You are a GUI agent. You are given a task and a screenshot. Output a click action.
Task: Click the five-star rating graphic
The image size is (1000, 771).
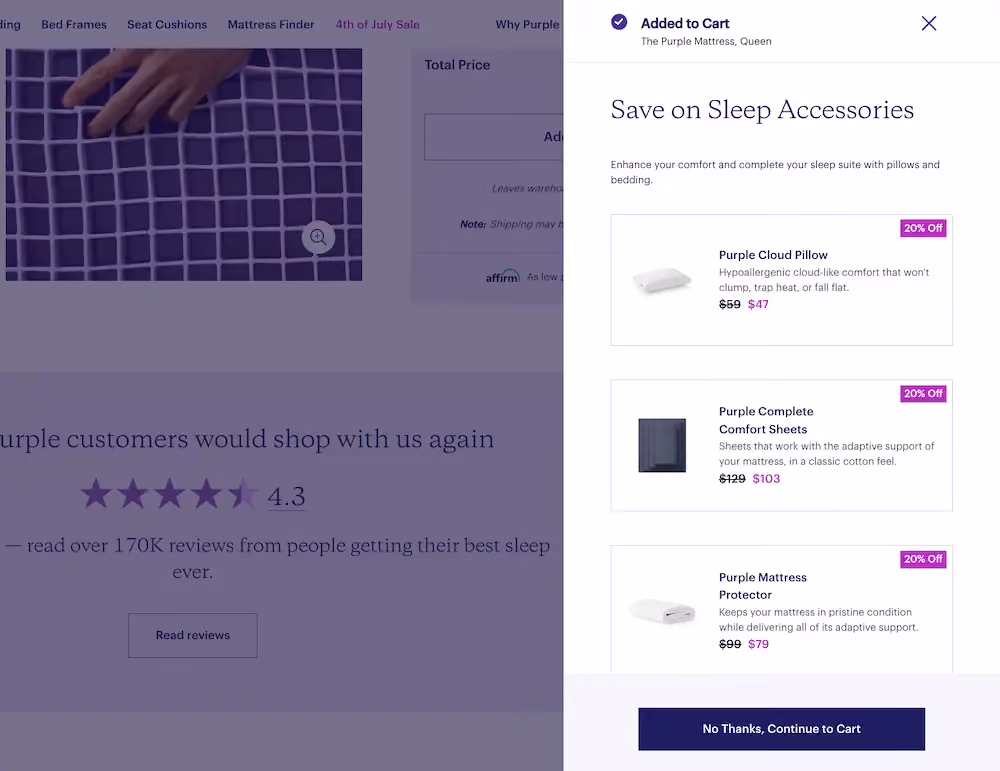(170, 494)
